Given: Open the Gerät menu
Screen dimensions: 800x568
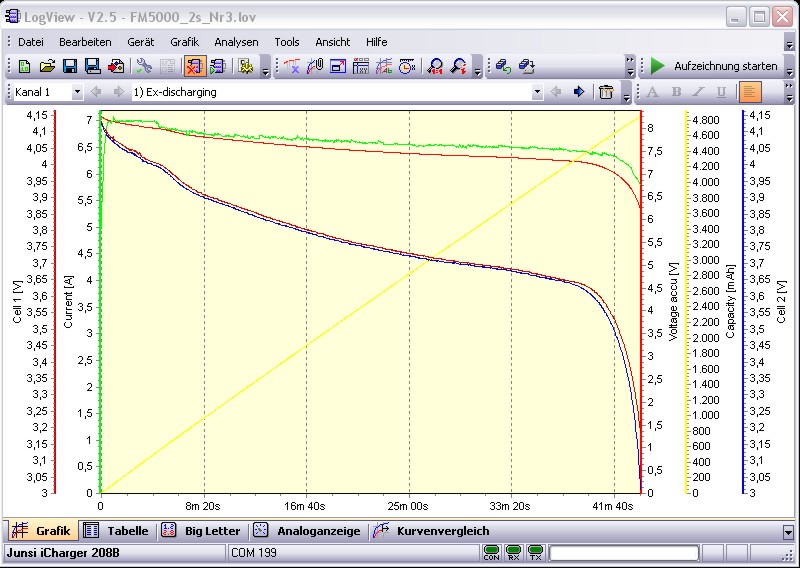Looking at the screenshot, I should (x=141, y=42).
